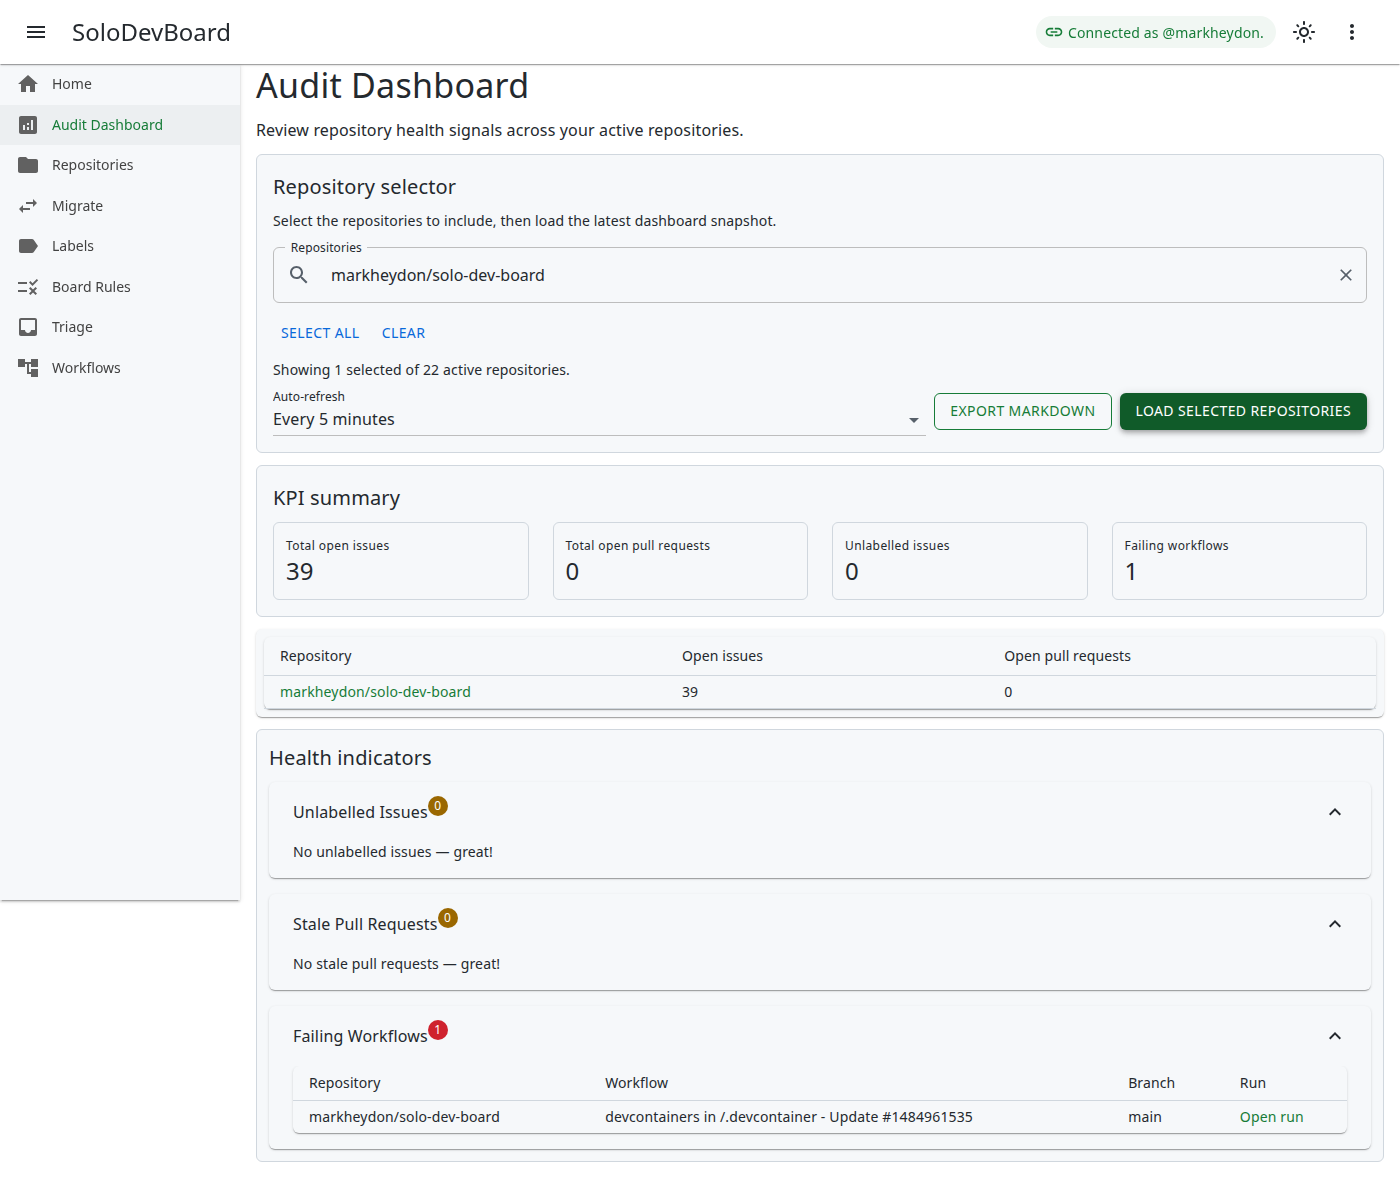Go to Migrate page
Screen dimensions: 1400x1178
(x=120, y=206)
